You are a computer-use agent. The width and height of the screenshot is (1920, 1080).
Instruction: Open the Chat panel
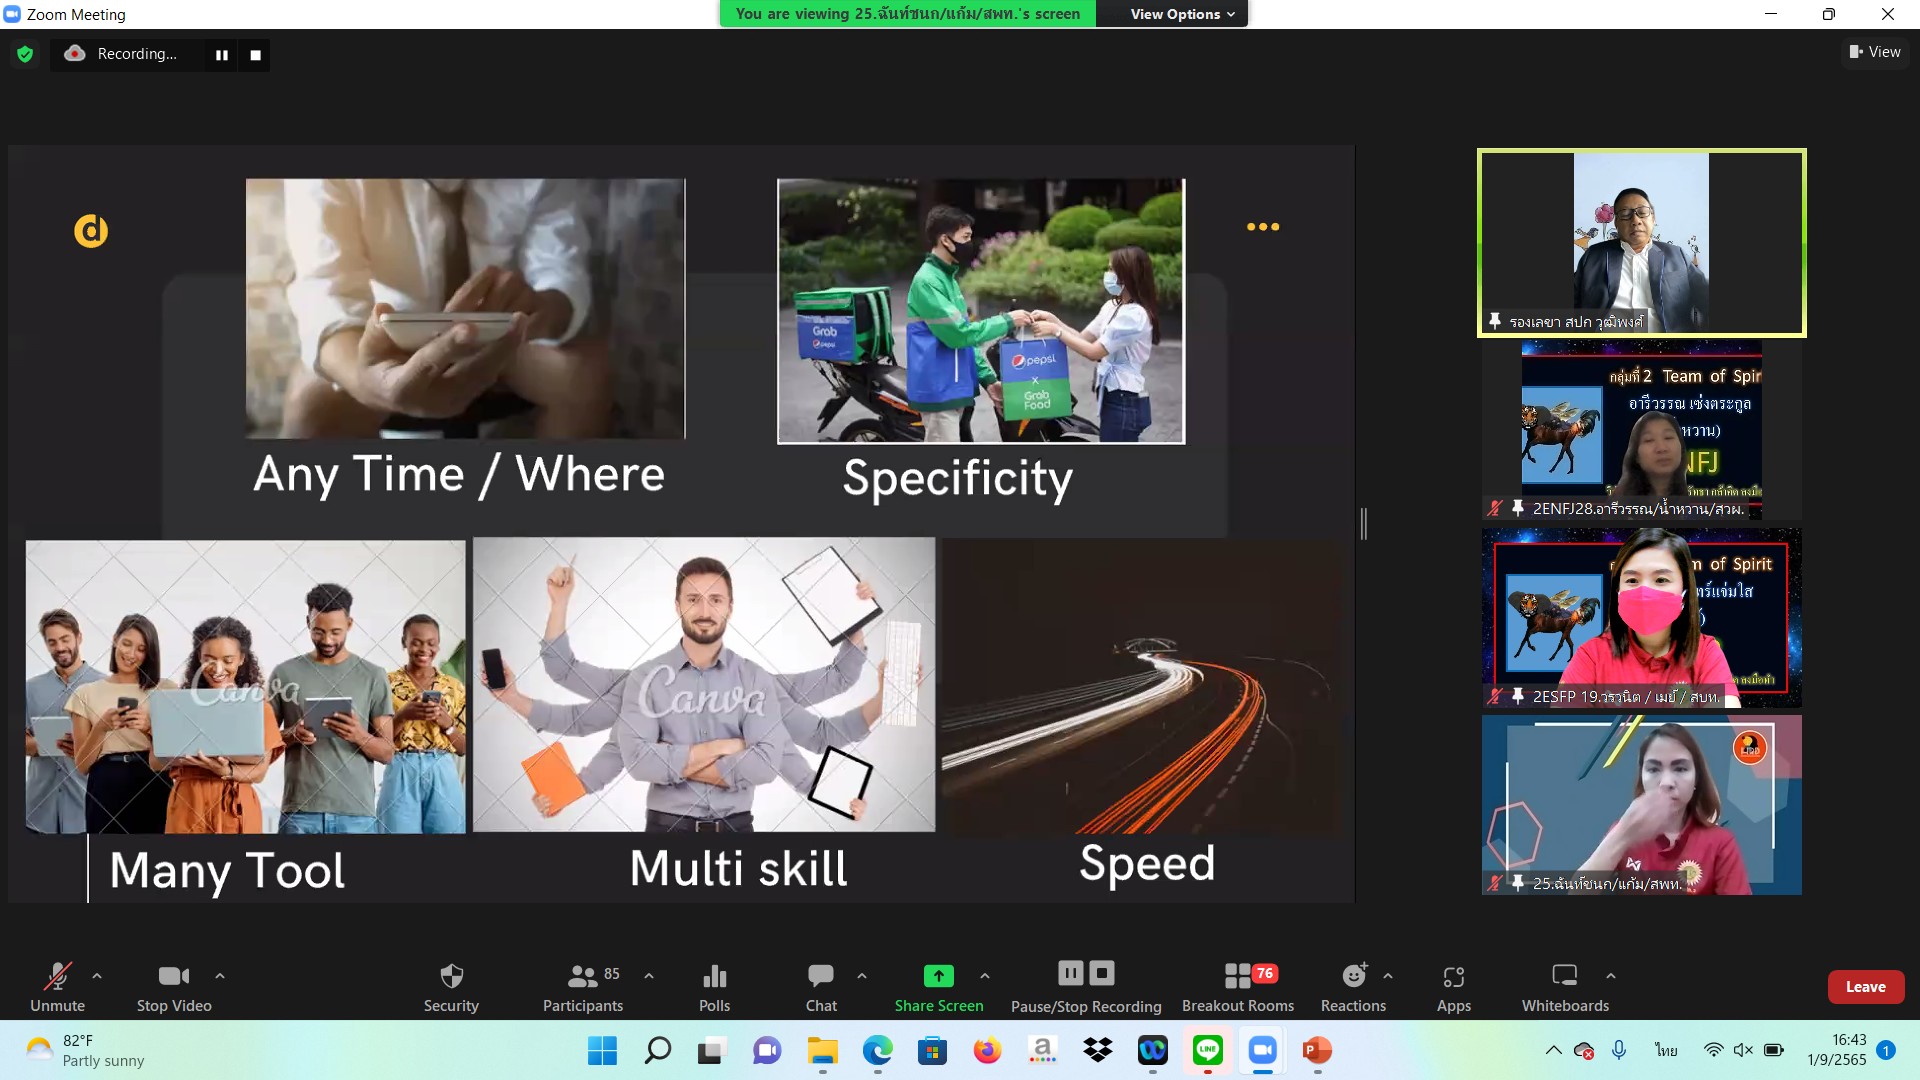[821, 986]
